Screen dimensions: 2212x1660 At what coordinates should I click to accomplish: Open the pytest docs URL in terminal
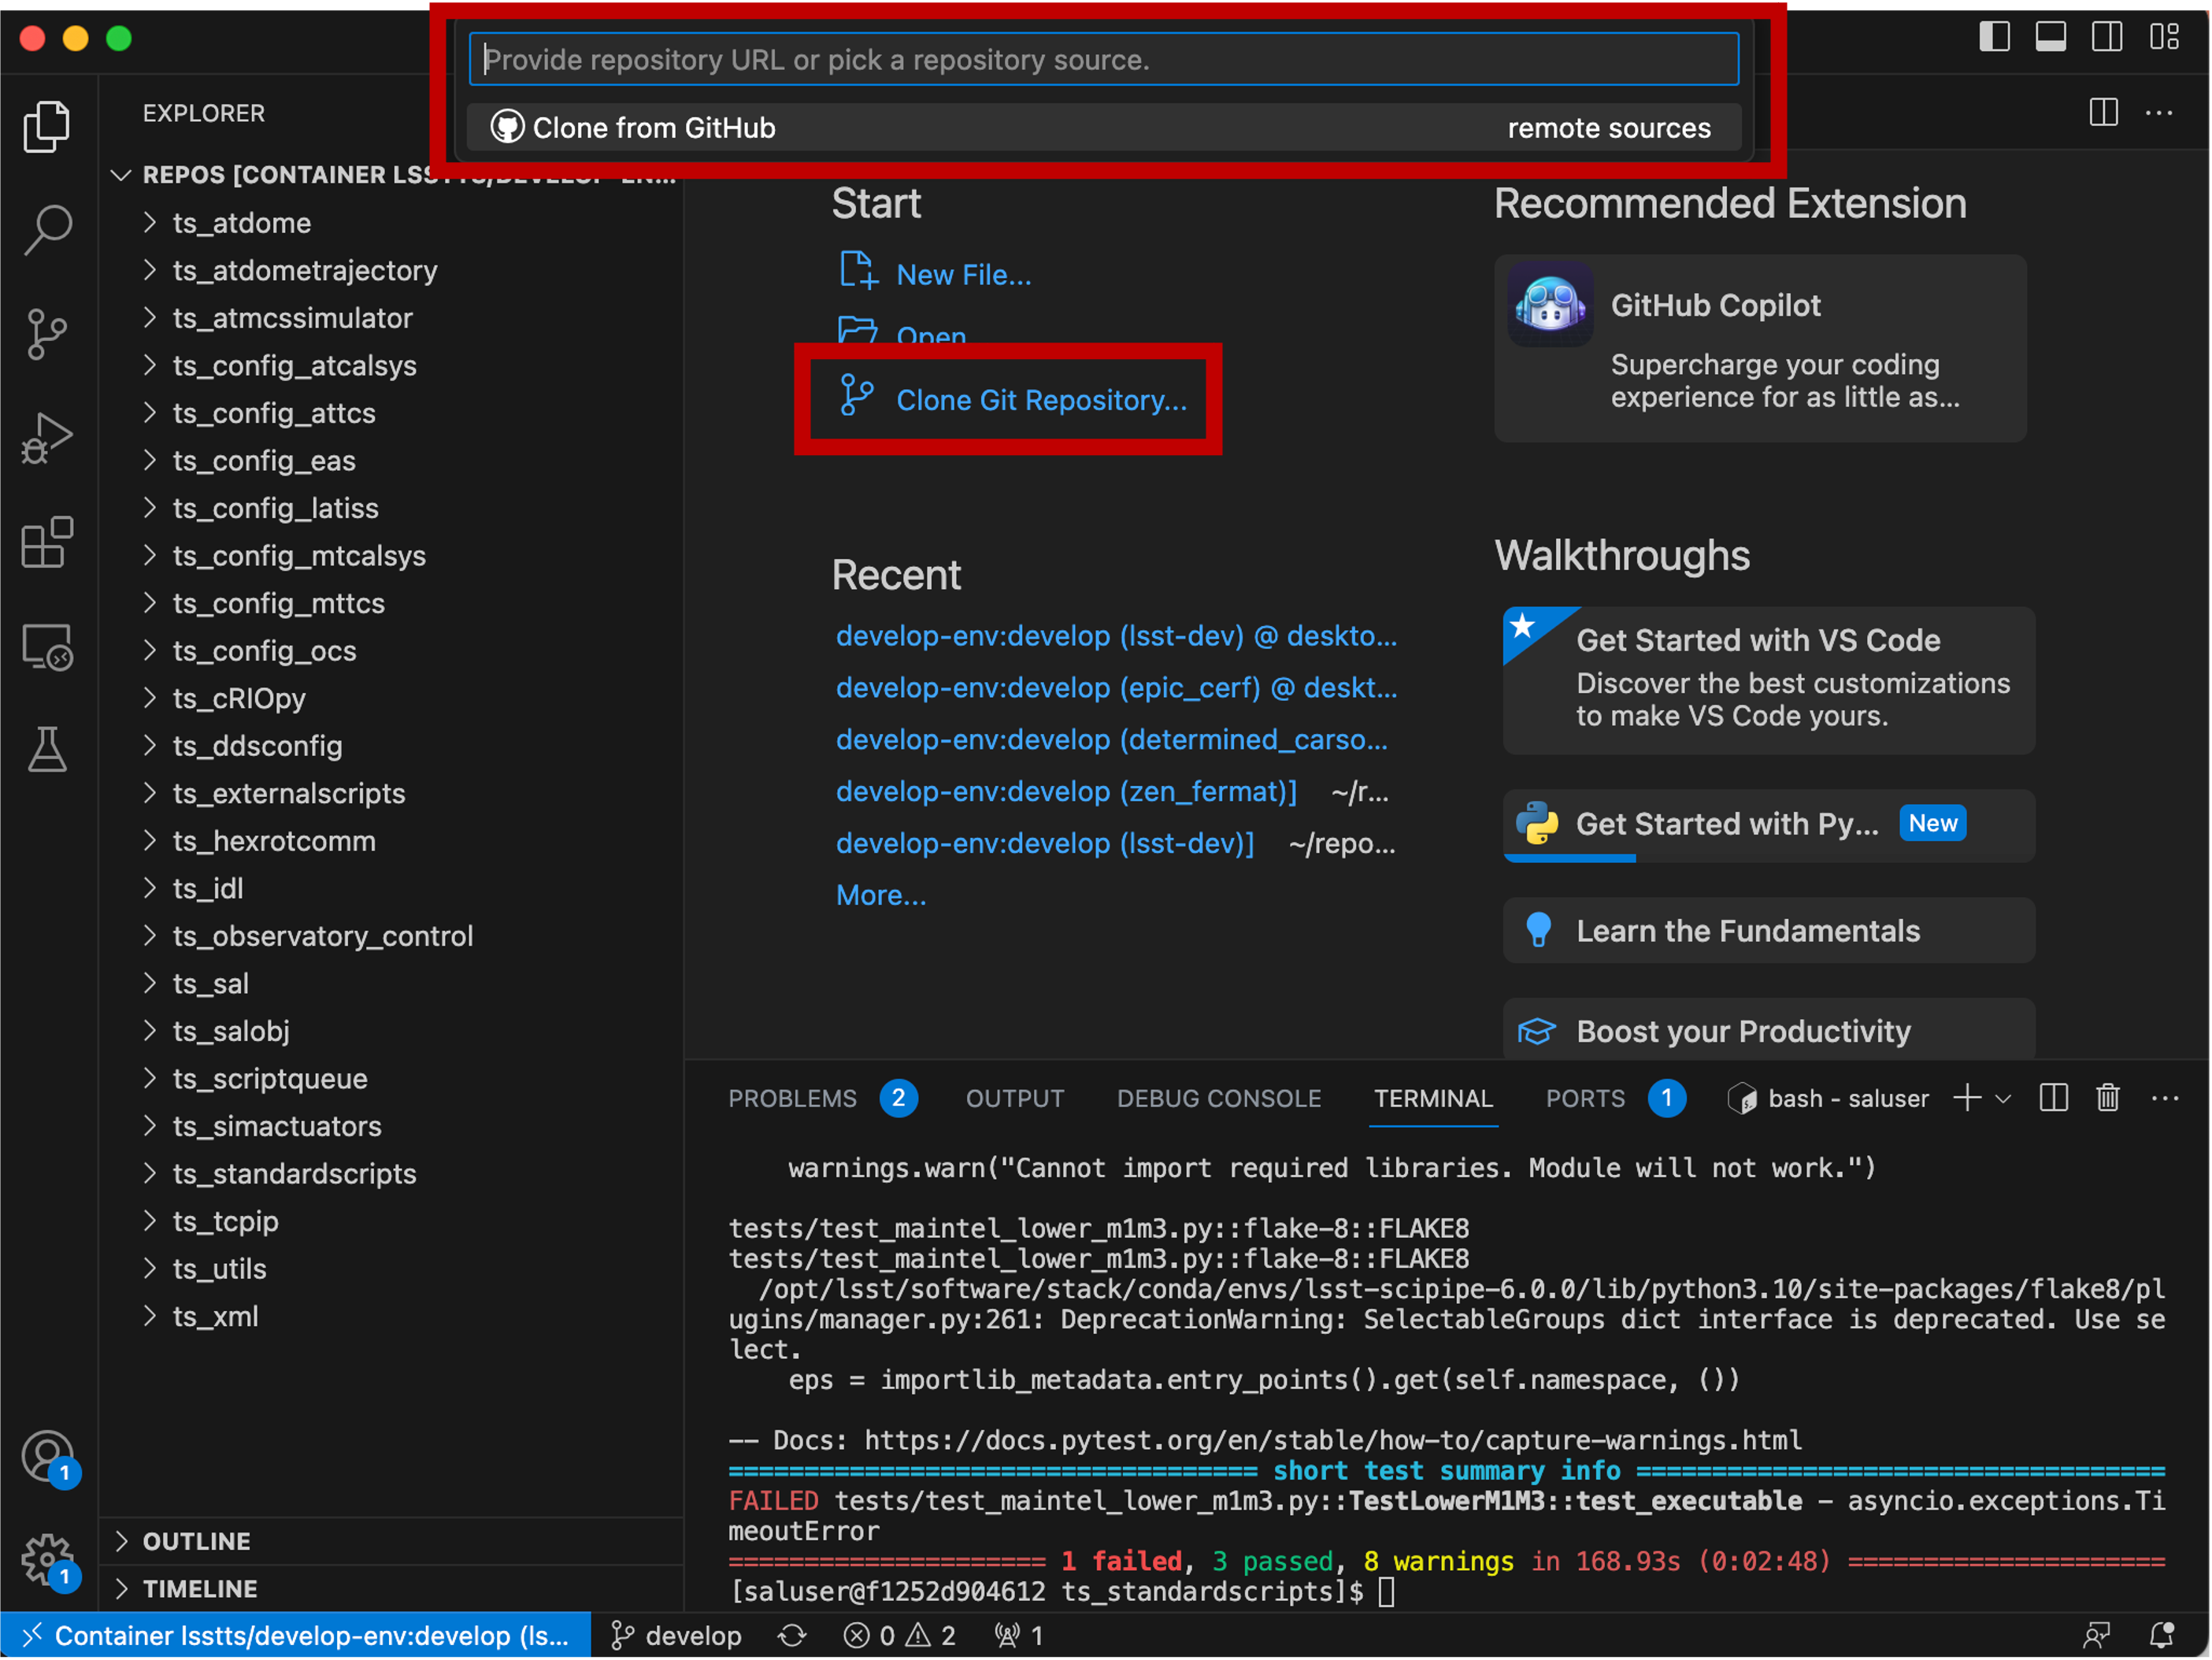coord(1334,1441)
